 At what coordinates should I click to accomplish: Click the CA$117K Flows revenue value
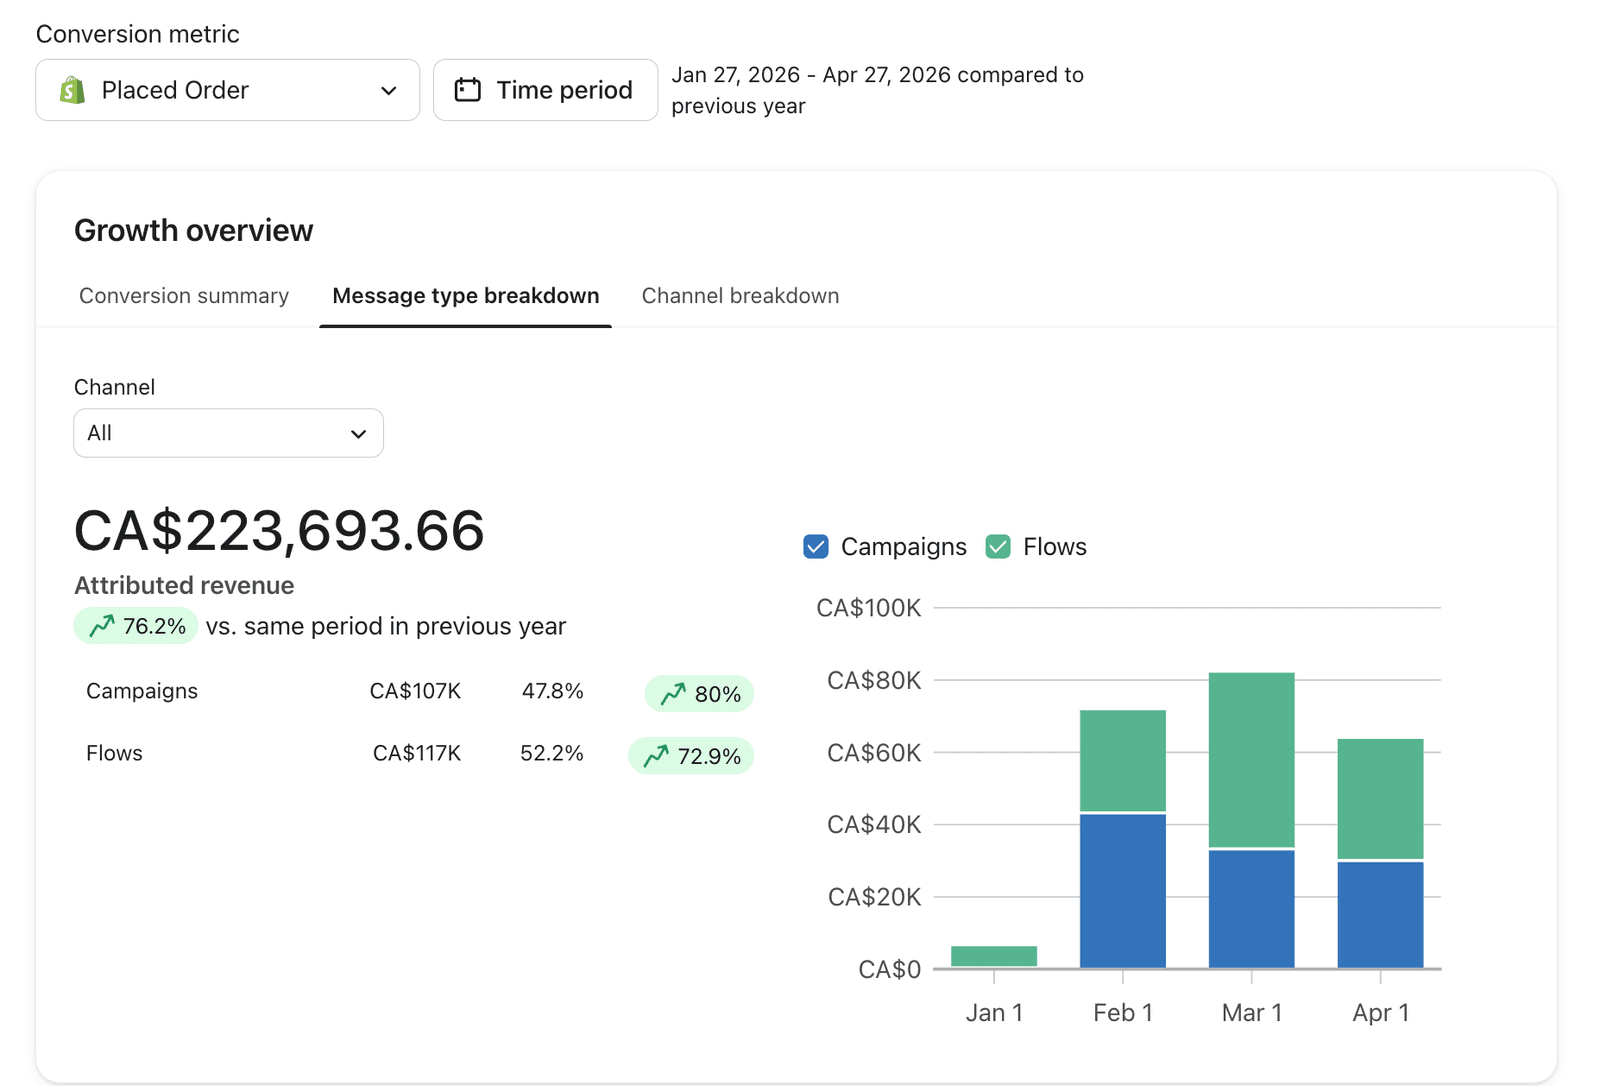pos(417,753)
